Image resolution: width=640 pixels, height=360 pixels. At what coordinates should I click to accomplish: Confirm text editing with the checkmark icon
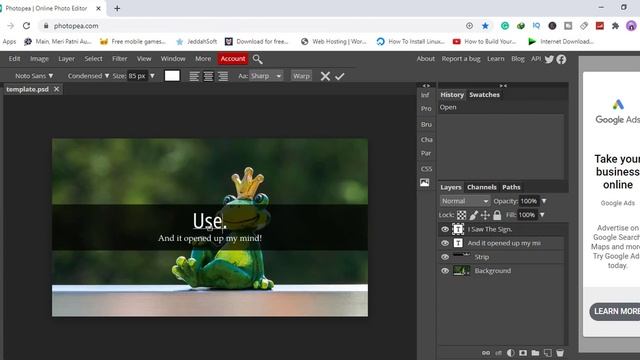point(340,76)
